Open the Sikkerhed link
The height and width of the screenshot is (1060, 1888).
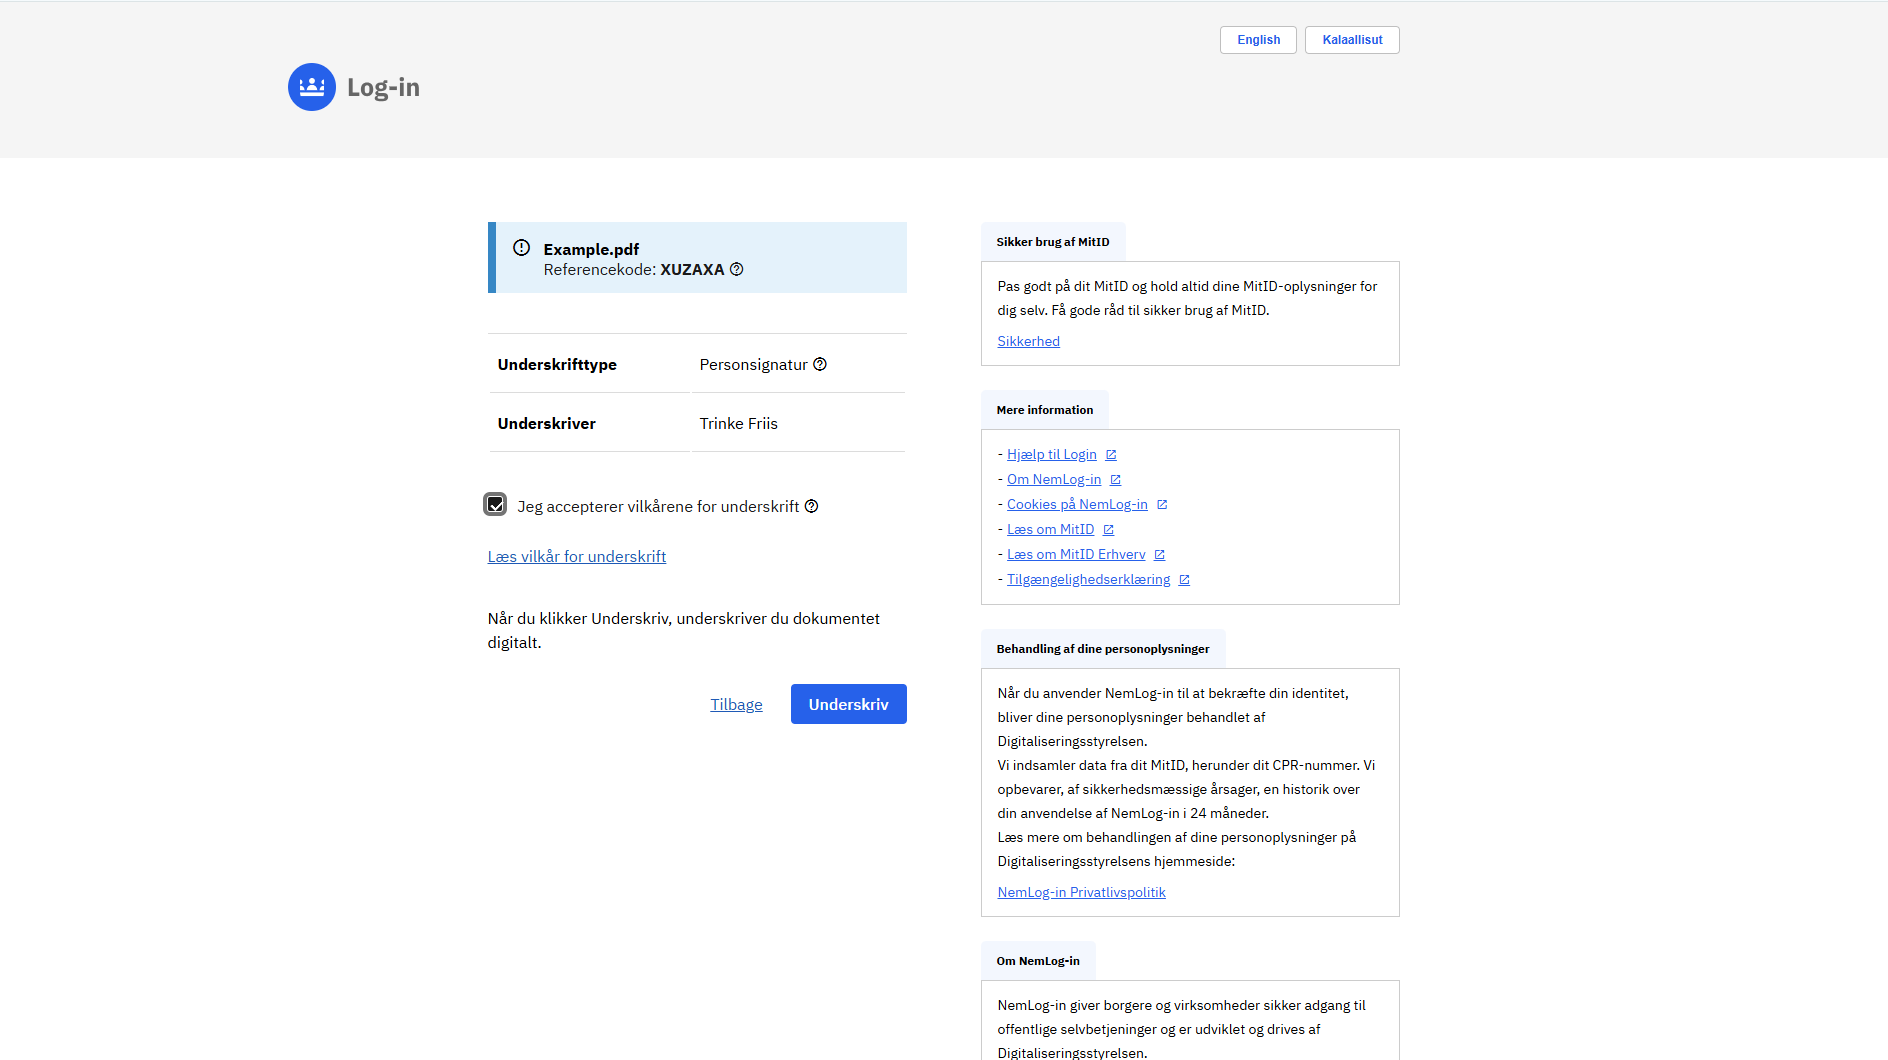[1028, 341]
